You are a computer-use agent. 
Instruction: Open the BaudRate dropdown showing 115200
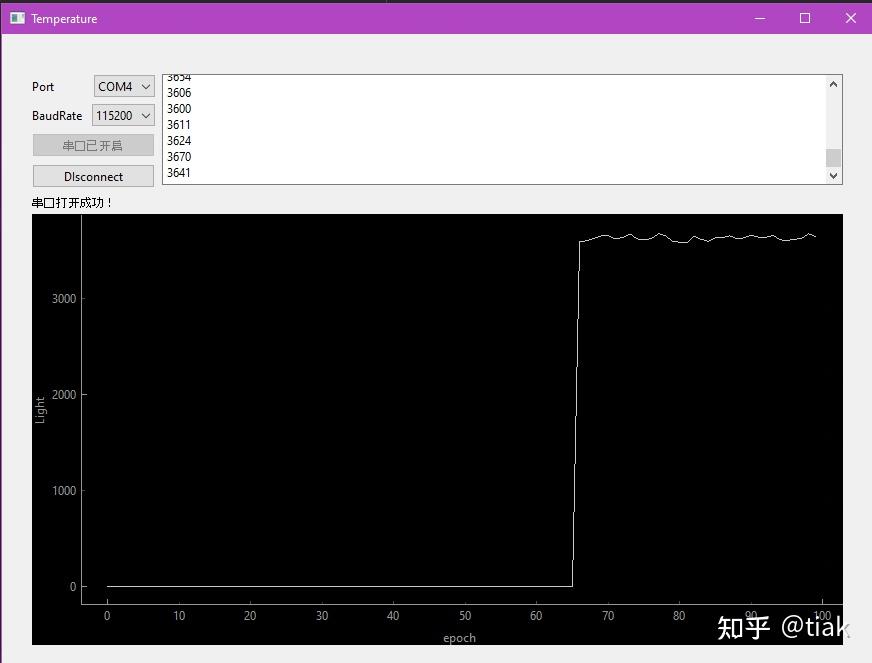point(122,115)
